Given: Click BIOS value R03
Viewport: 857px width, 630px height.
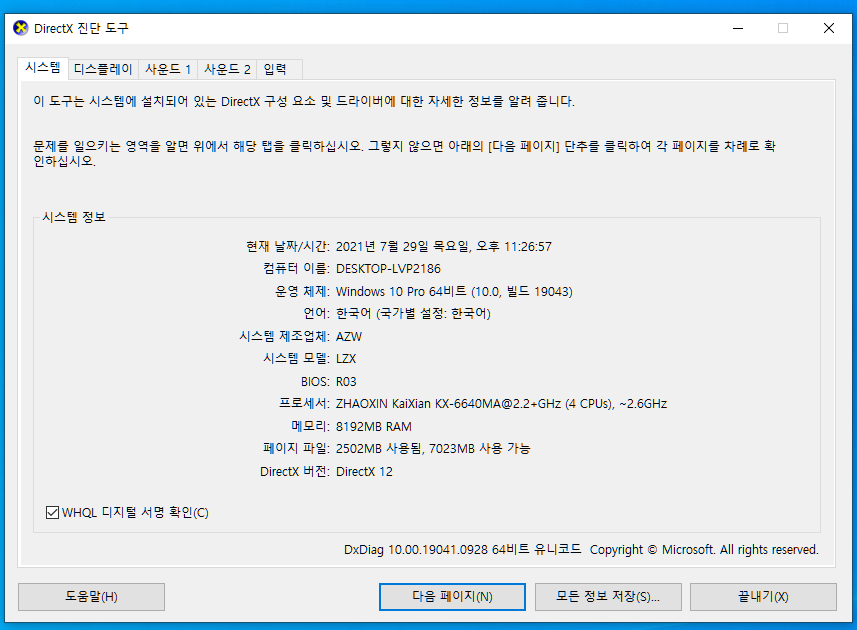Looking at the screenshot, I should 346,381.
